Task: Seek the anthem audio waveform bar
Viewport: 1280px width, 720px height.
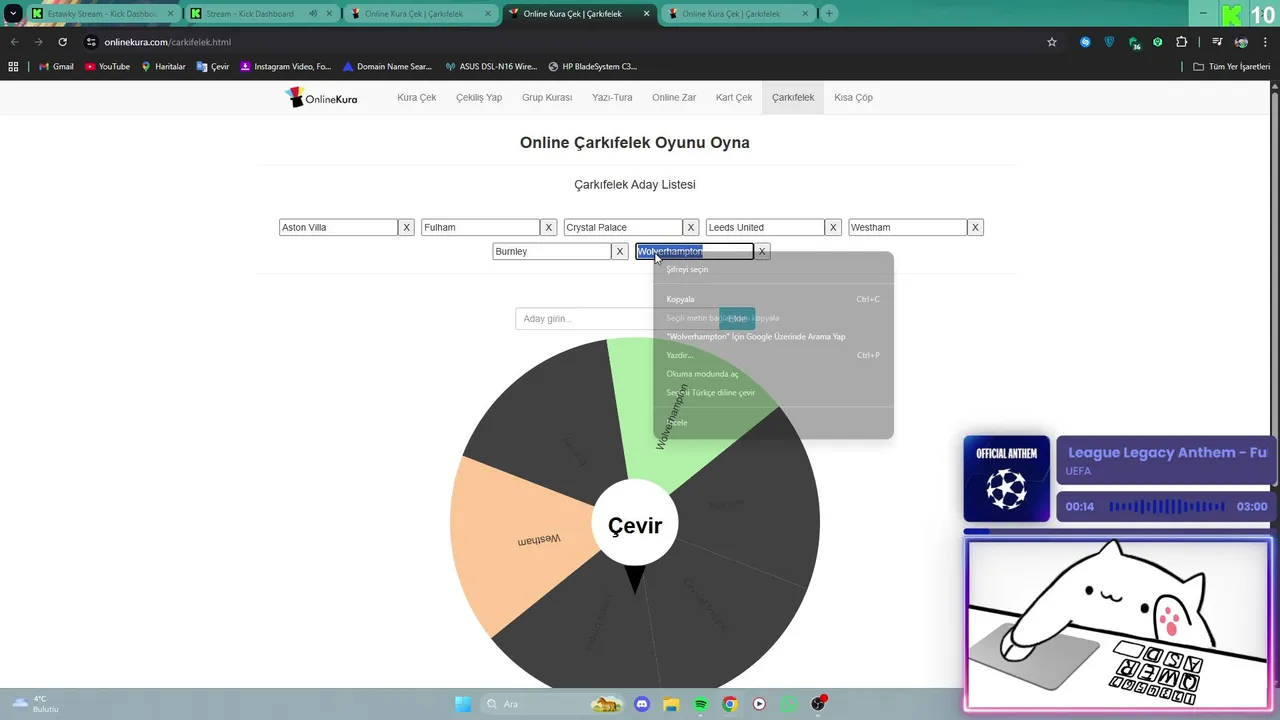Action: point(1166,506)
